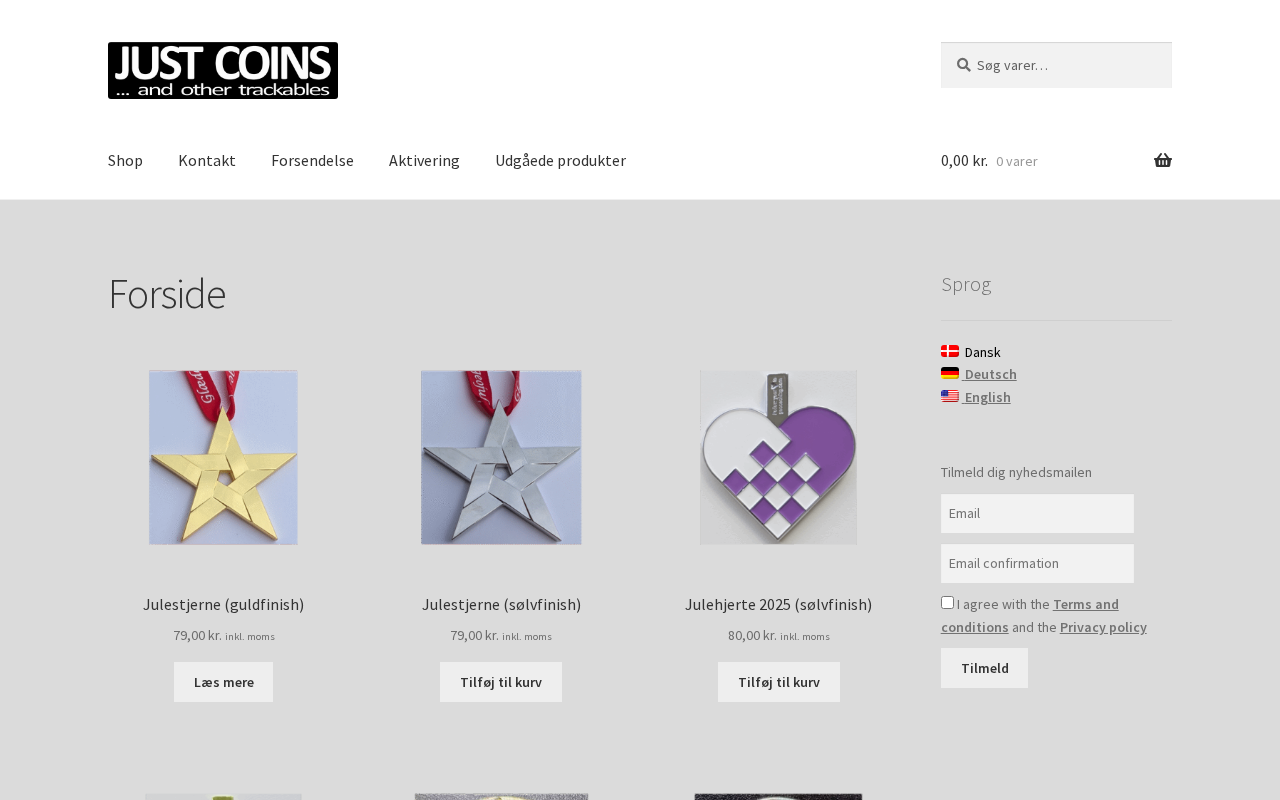The height and width of the screenshot is (800, 1280).
Task: Go to the Kontakt page
Action: pos(207,160)
